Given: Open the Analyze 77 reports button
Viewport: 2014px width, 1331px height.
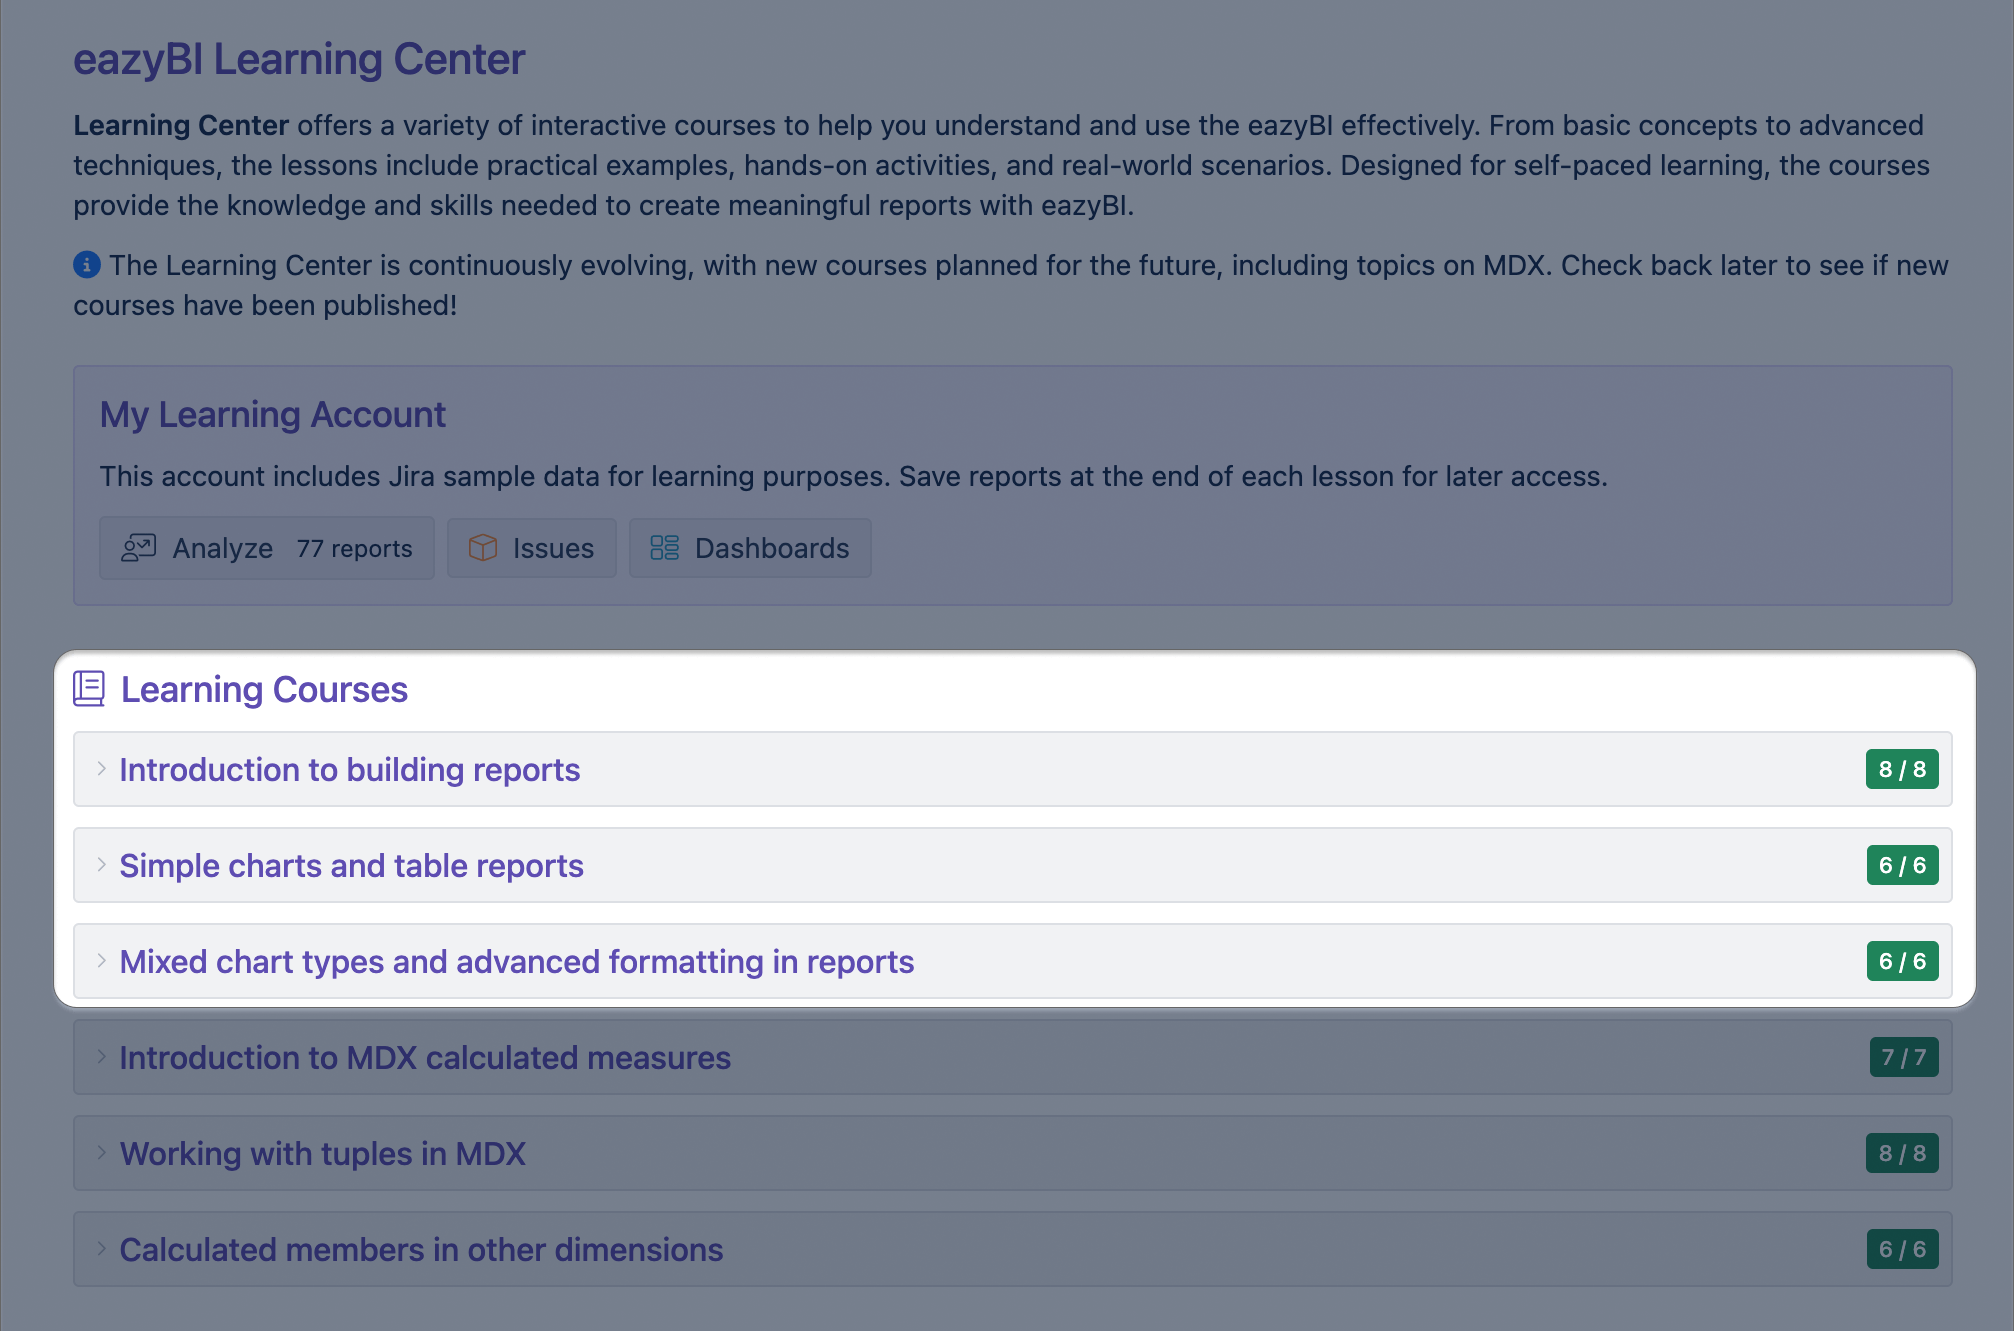Looking at the screenshot, I should click(x=267, y=548).
